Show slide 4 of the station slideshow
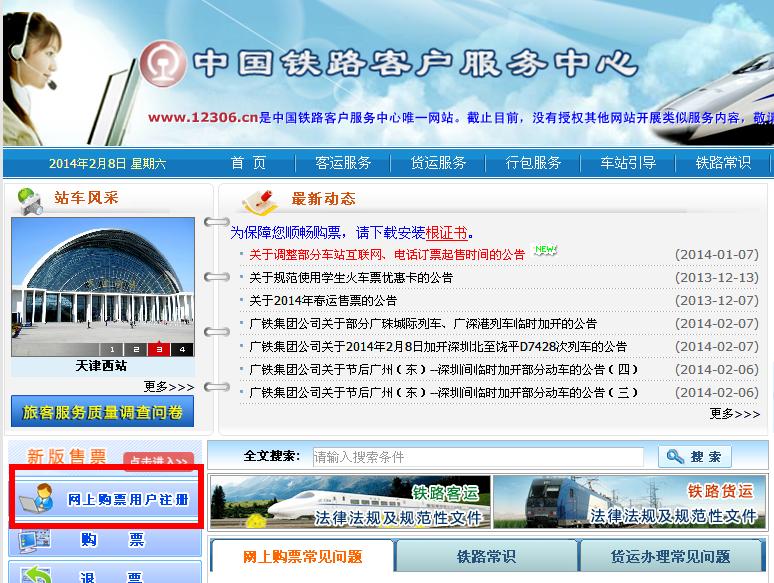The image size is (774, 583). pos(182,350)
